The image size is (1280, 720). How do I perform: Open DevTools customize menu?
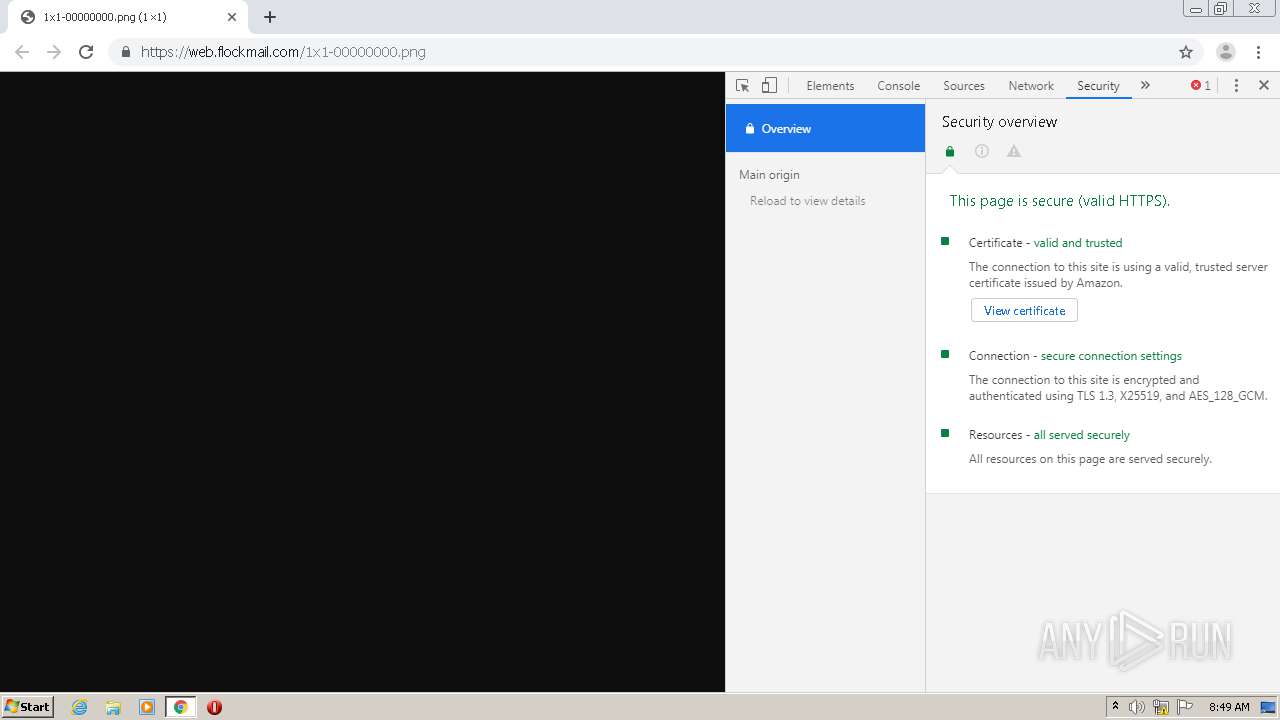tap(1236, 86)
